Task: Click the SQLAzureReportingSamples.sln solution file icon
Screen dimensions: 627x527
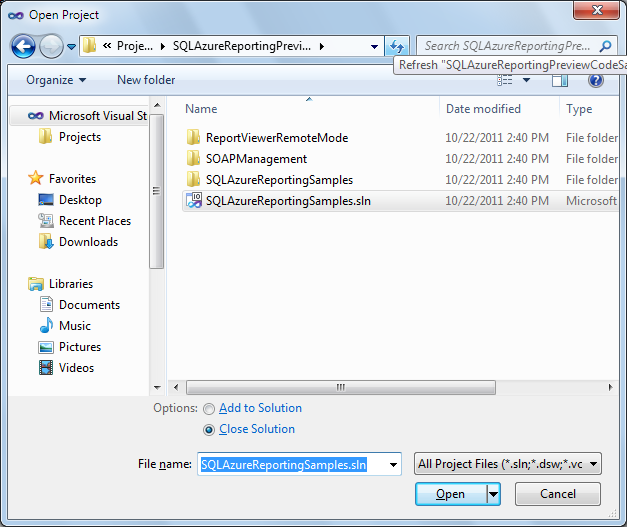Action: [x=194, y=200]
